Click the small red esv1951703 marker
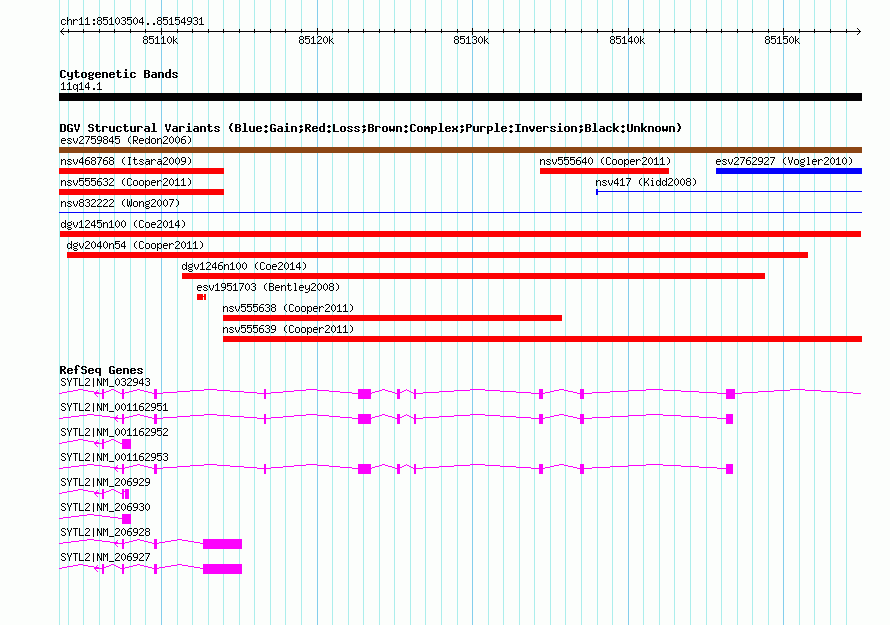Image resolution: width=890 pixels, height=625 pixels. (x=201, y=297)
